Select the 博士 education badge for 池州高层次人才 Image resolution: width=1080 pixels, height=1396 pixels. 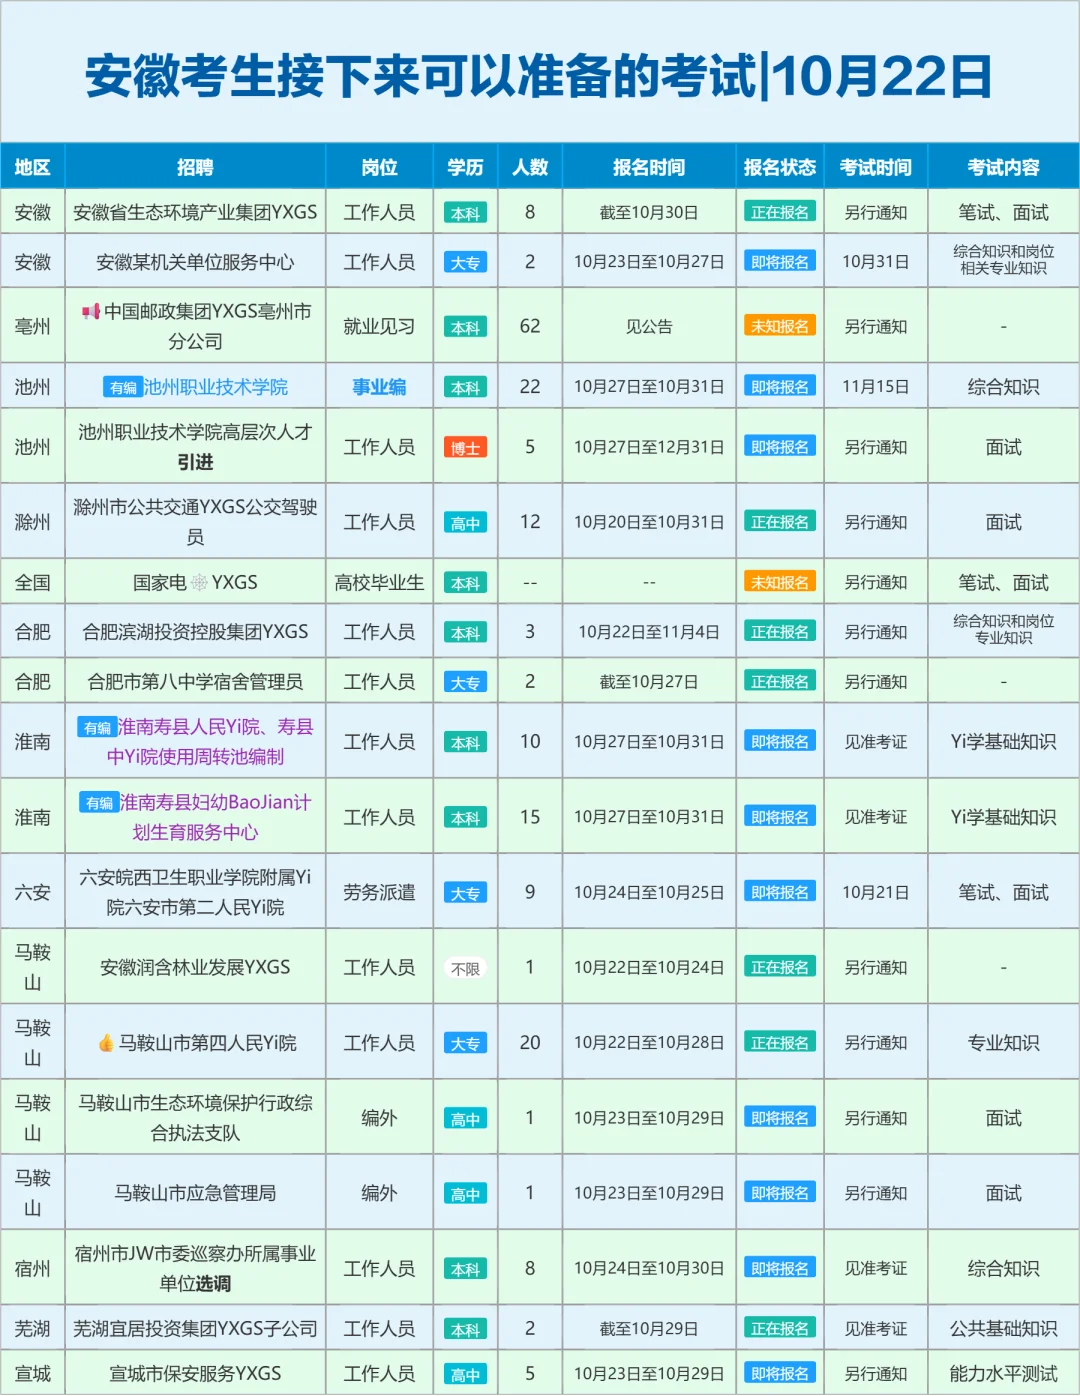point(465,448)
